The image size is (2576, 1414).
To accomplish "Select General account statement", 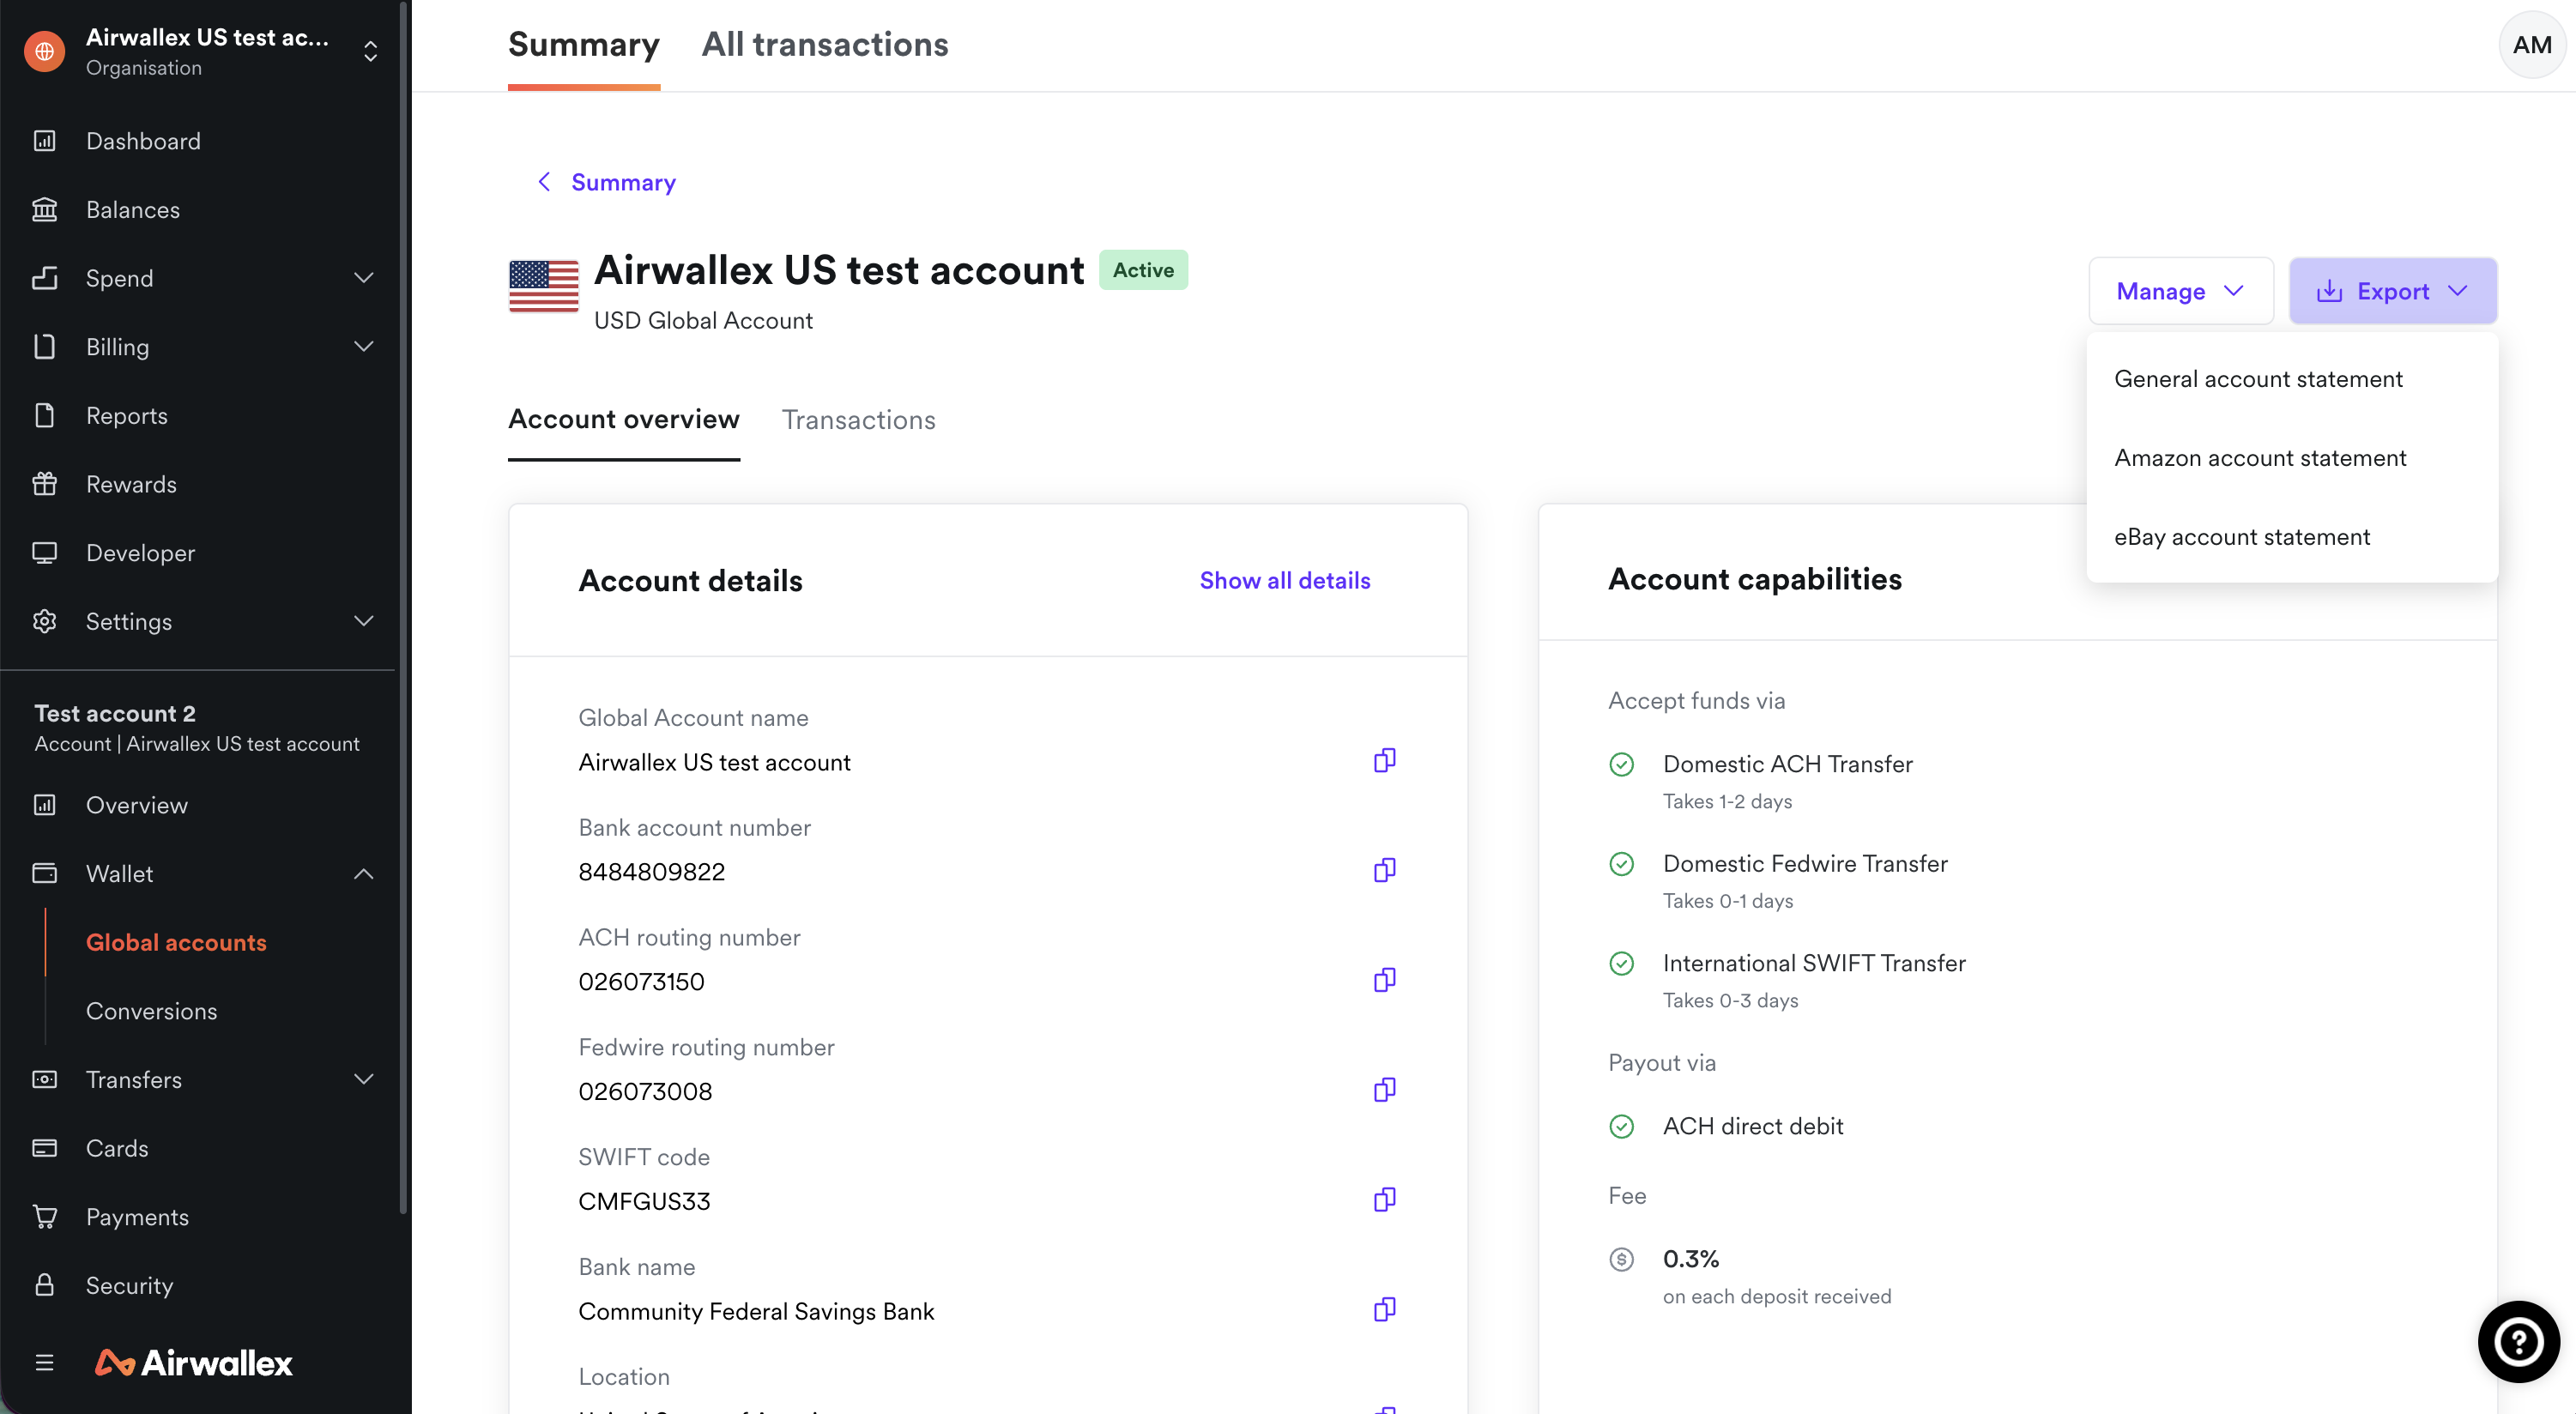I will 2292,379.
